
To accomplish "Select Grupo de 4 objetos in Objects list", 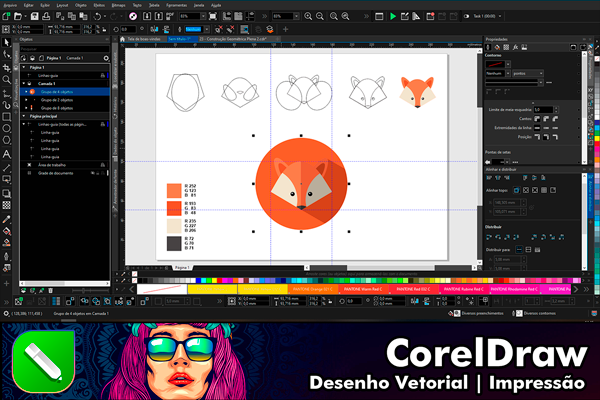I will [x=57, y=91].
